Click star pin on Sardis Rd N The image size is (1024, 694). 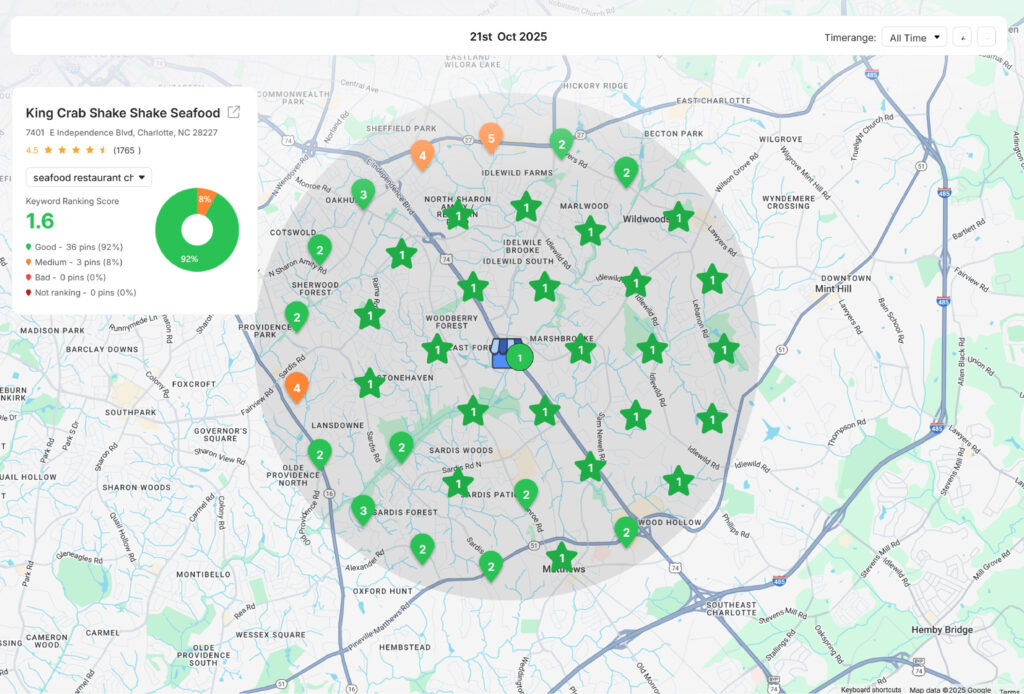[x=458, y=484]
